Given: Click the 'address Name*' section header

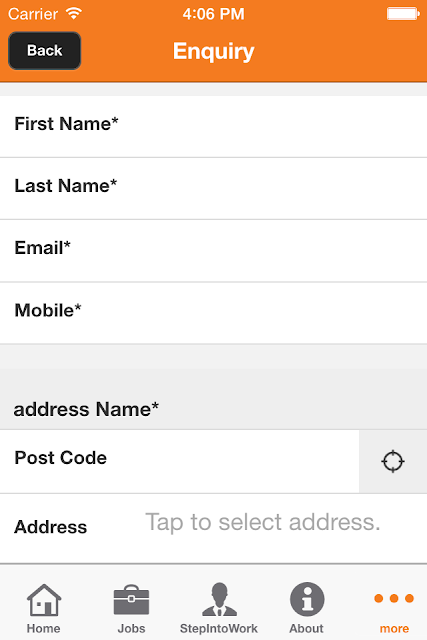Looking at the screenshot, I should (86, 409).
